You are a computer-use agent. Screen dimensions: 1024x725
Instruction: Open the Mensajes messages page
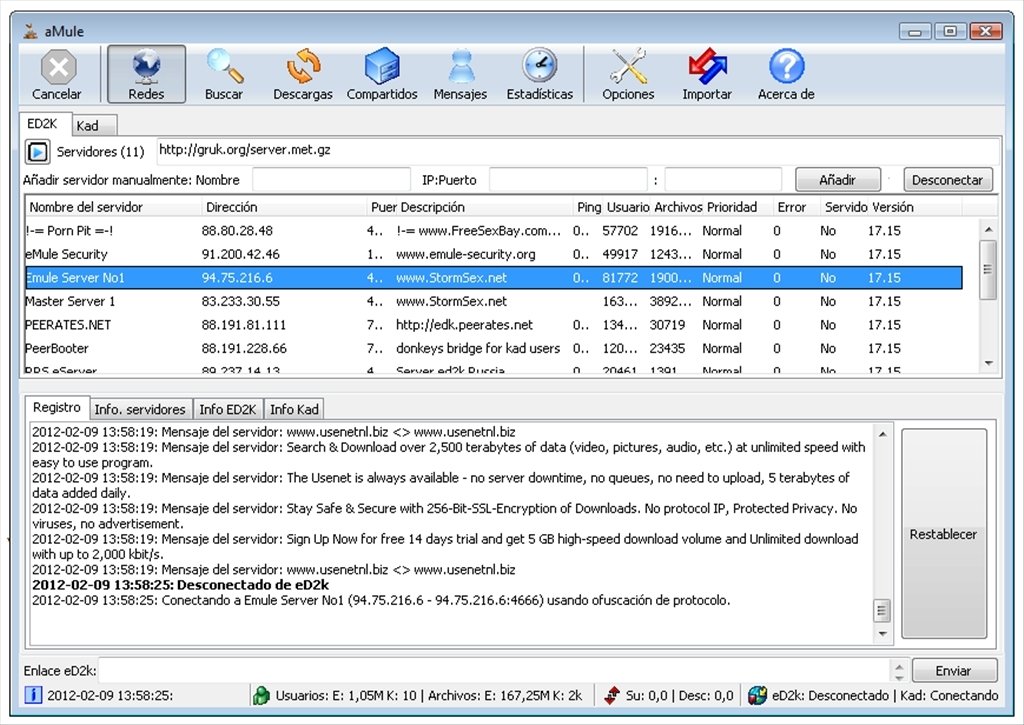point(460,74)
